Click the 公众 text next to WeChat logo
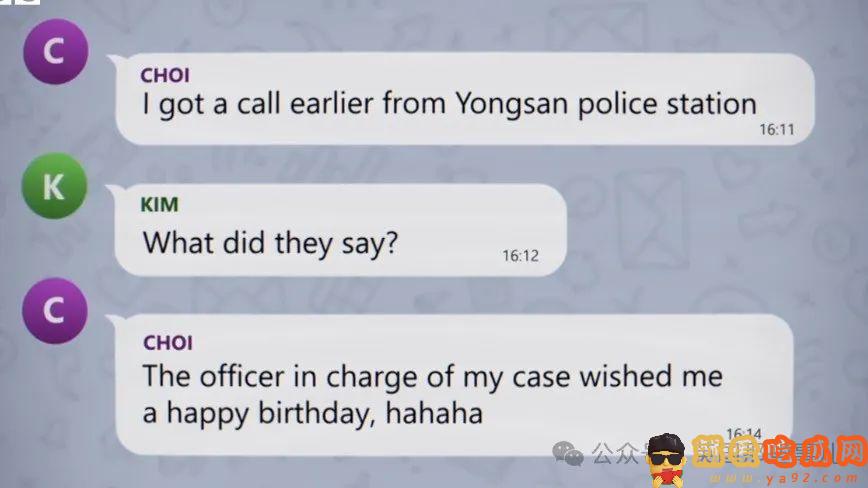This screenshot has width=868, height=488. pyautogui.click(x=616, y=454)
